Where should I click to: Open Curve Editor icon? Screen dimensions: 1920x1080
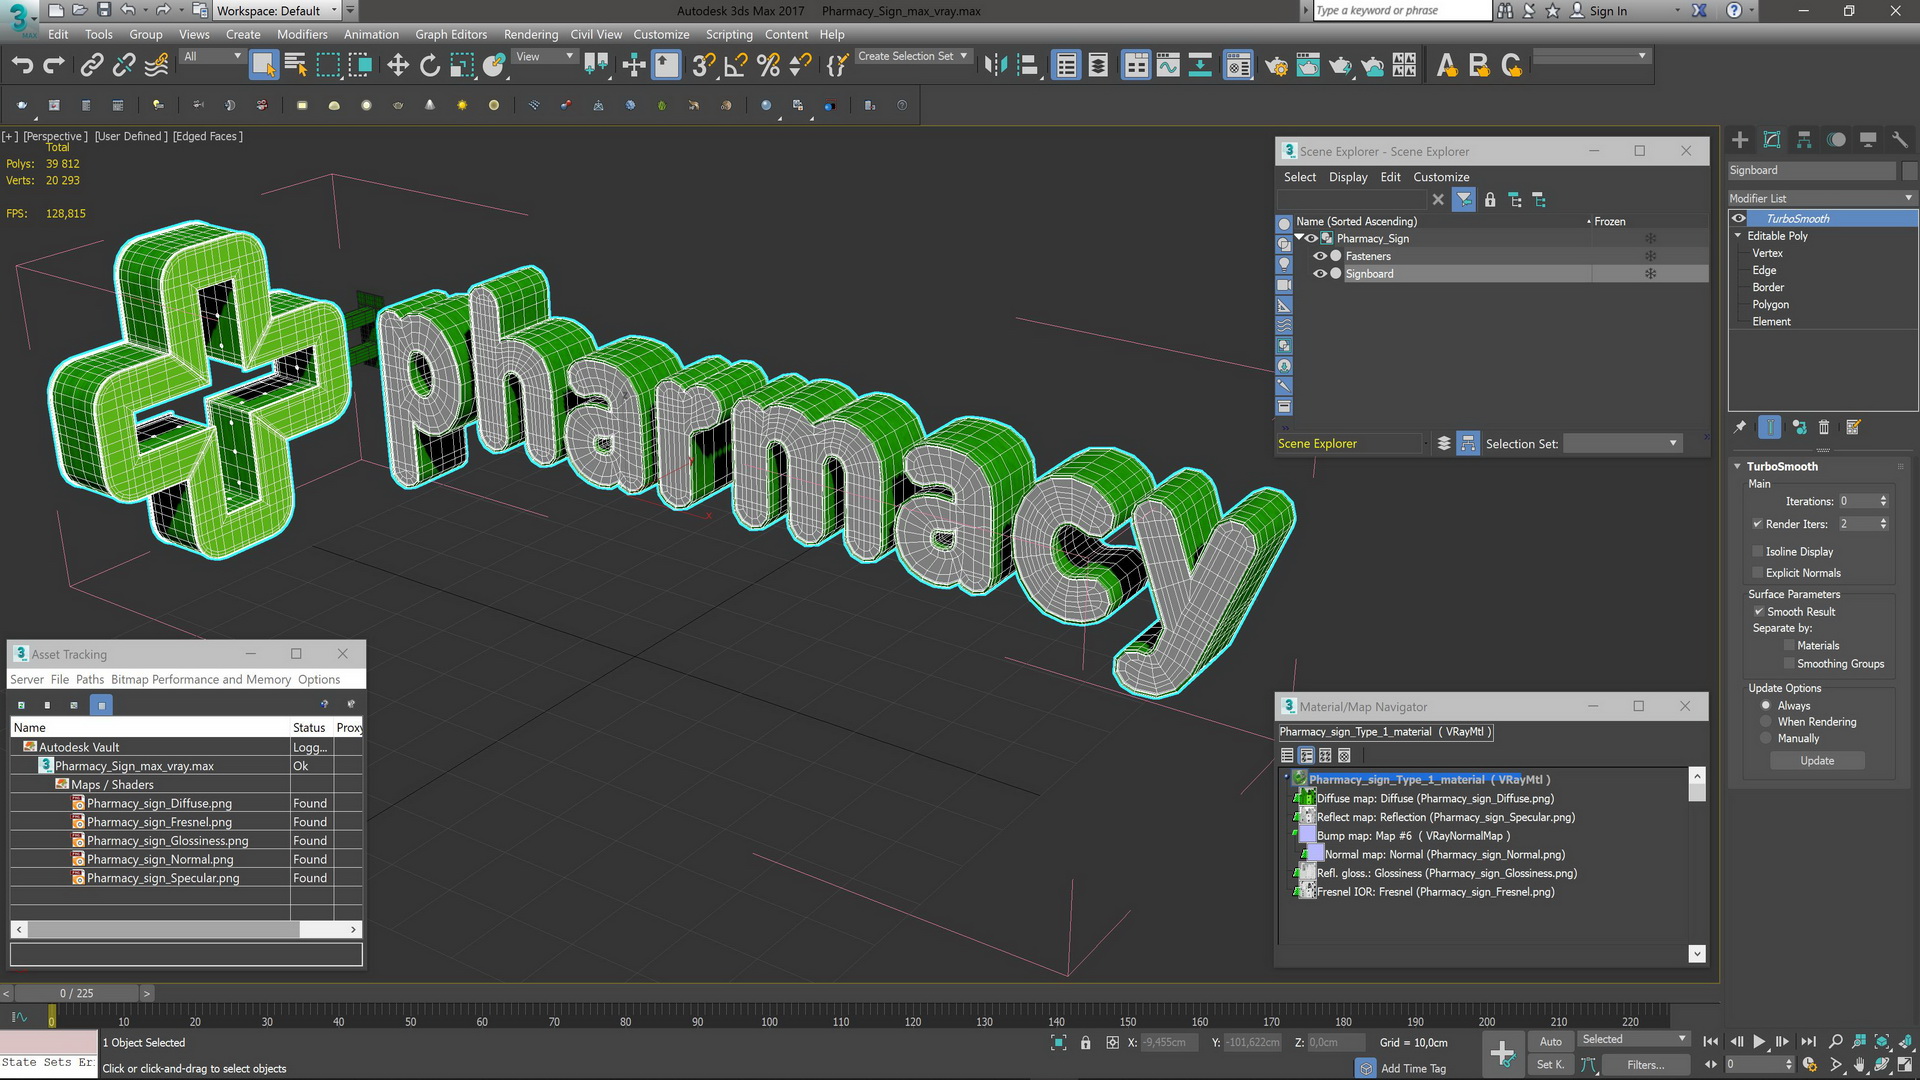point(1168,66)
